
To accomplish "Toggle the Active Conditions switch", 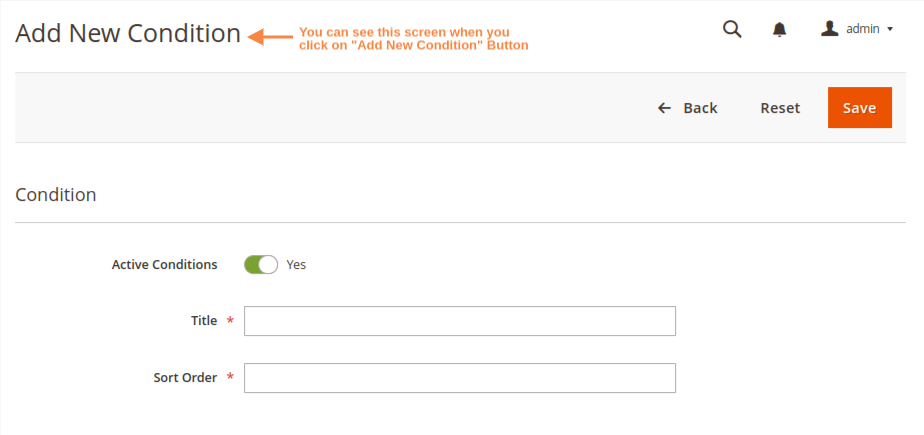I will (x=261, y=265).
